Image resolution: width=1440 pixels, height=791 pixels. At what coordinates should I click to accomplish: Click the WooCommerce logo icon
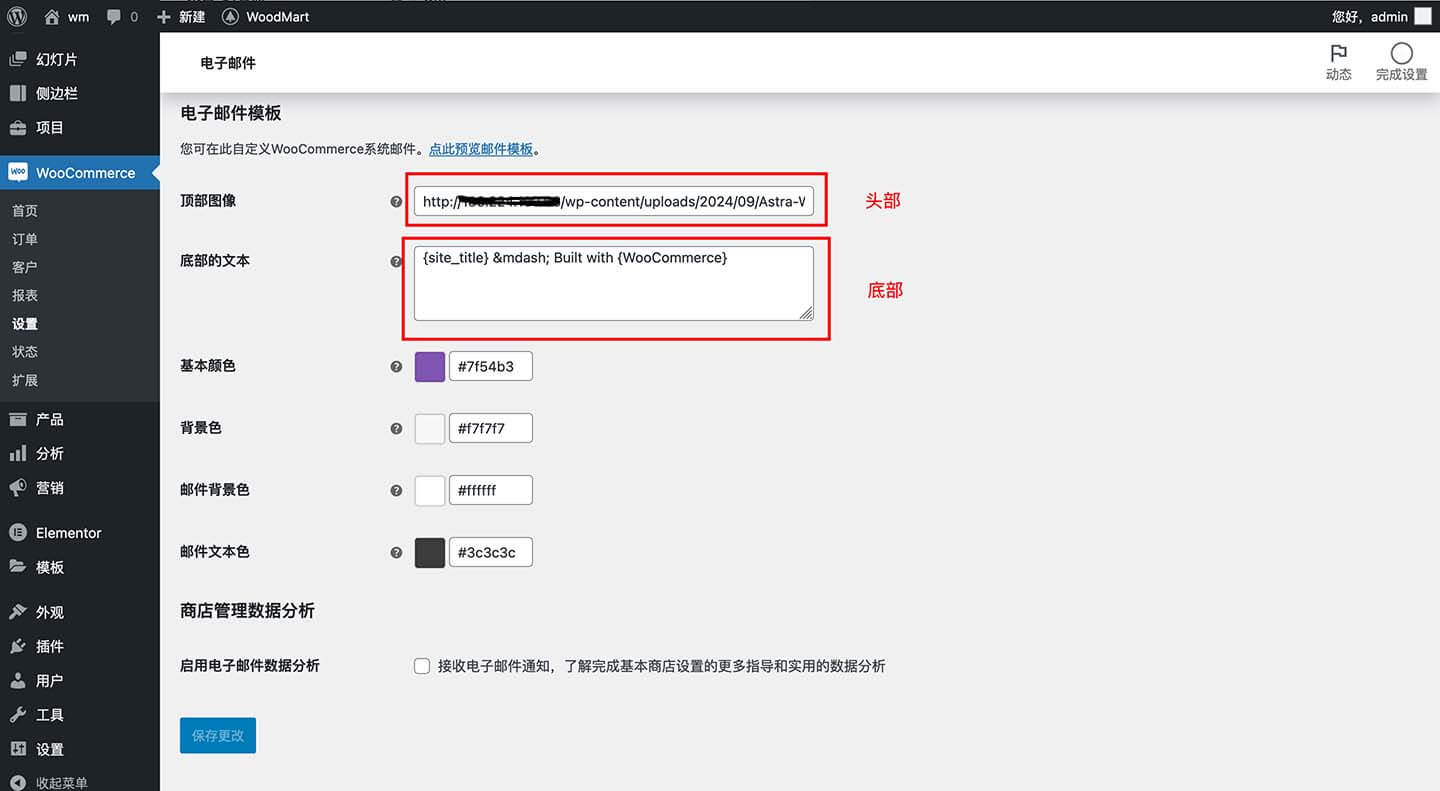click(x=18, y=172)
